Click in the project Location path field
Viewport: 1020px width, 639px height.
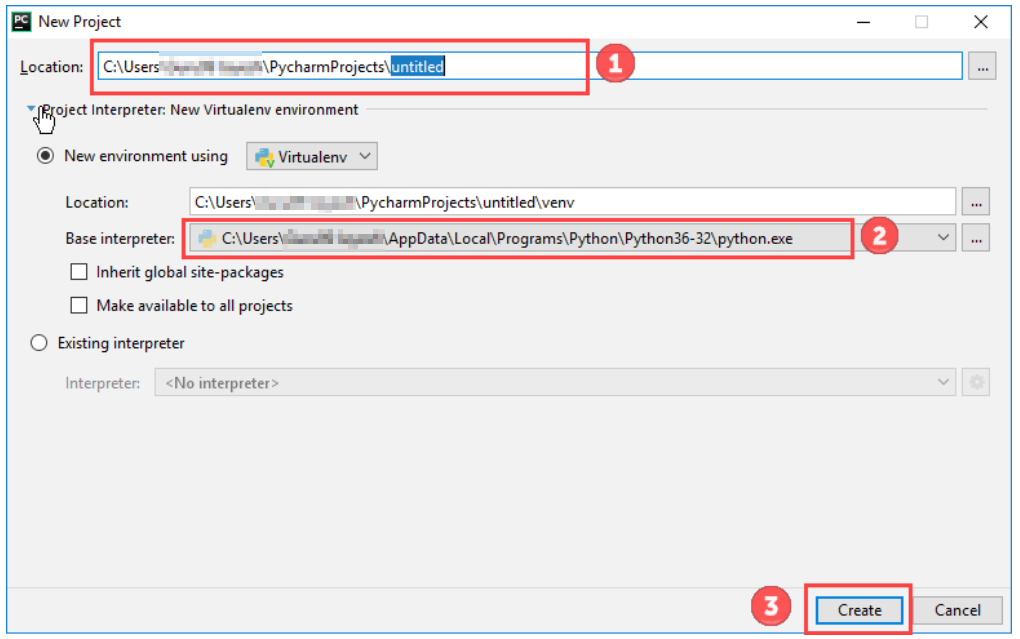click(x=530, y=66)
